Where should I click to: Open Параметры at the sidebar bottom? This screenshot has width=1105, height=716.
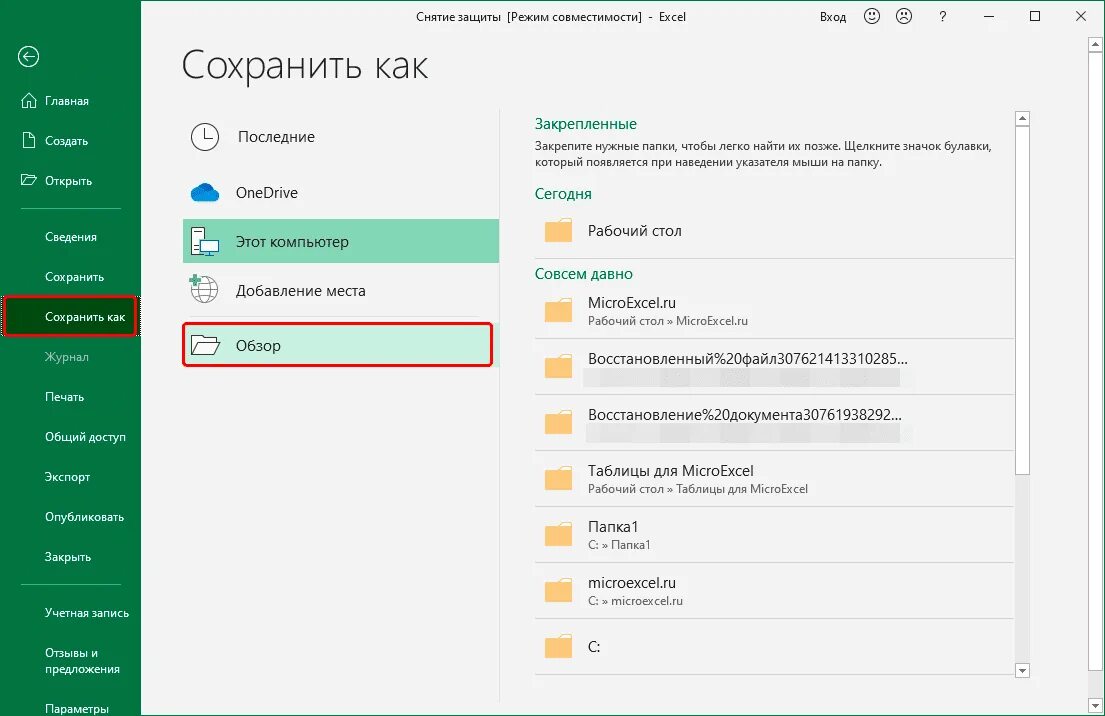point(77,708)
